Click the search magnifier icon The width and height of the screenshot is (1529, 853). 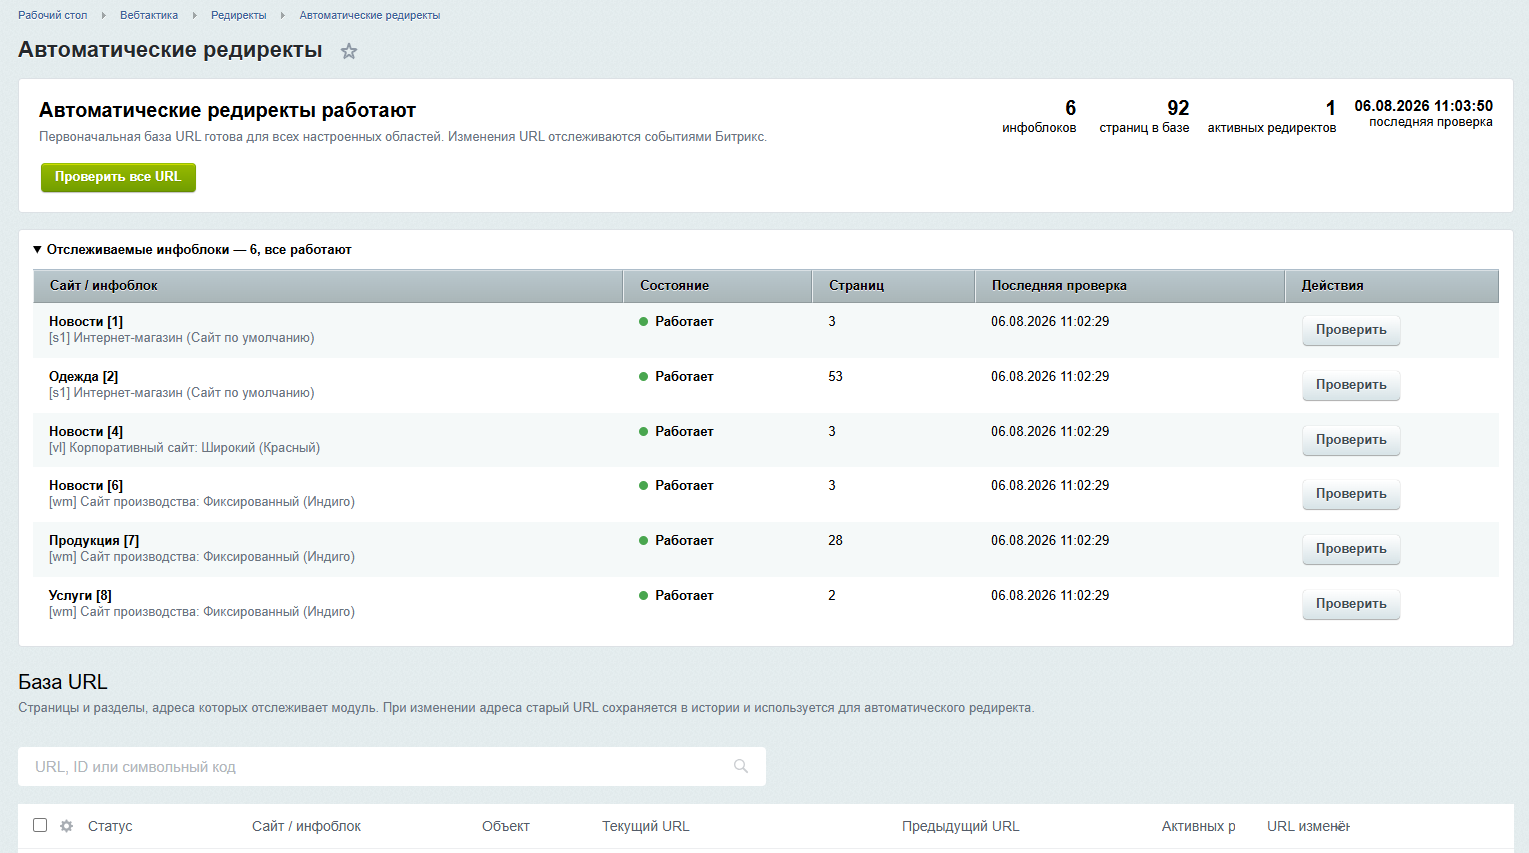(741, 766)
